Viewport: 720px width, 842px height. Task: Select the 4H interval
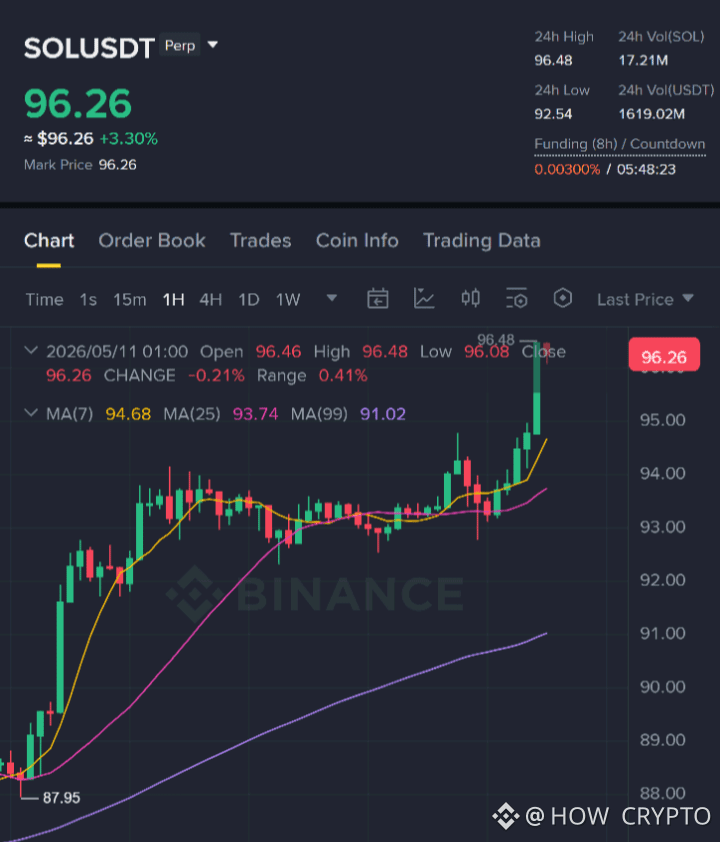click(210, 299)
